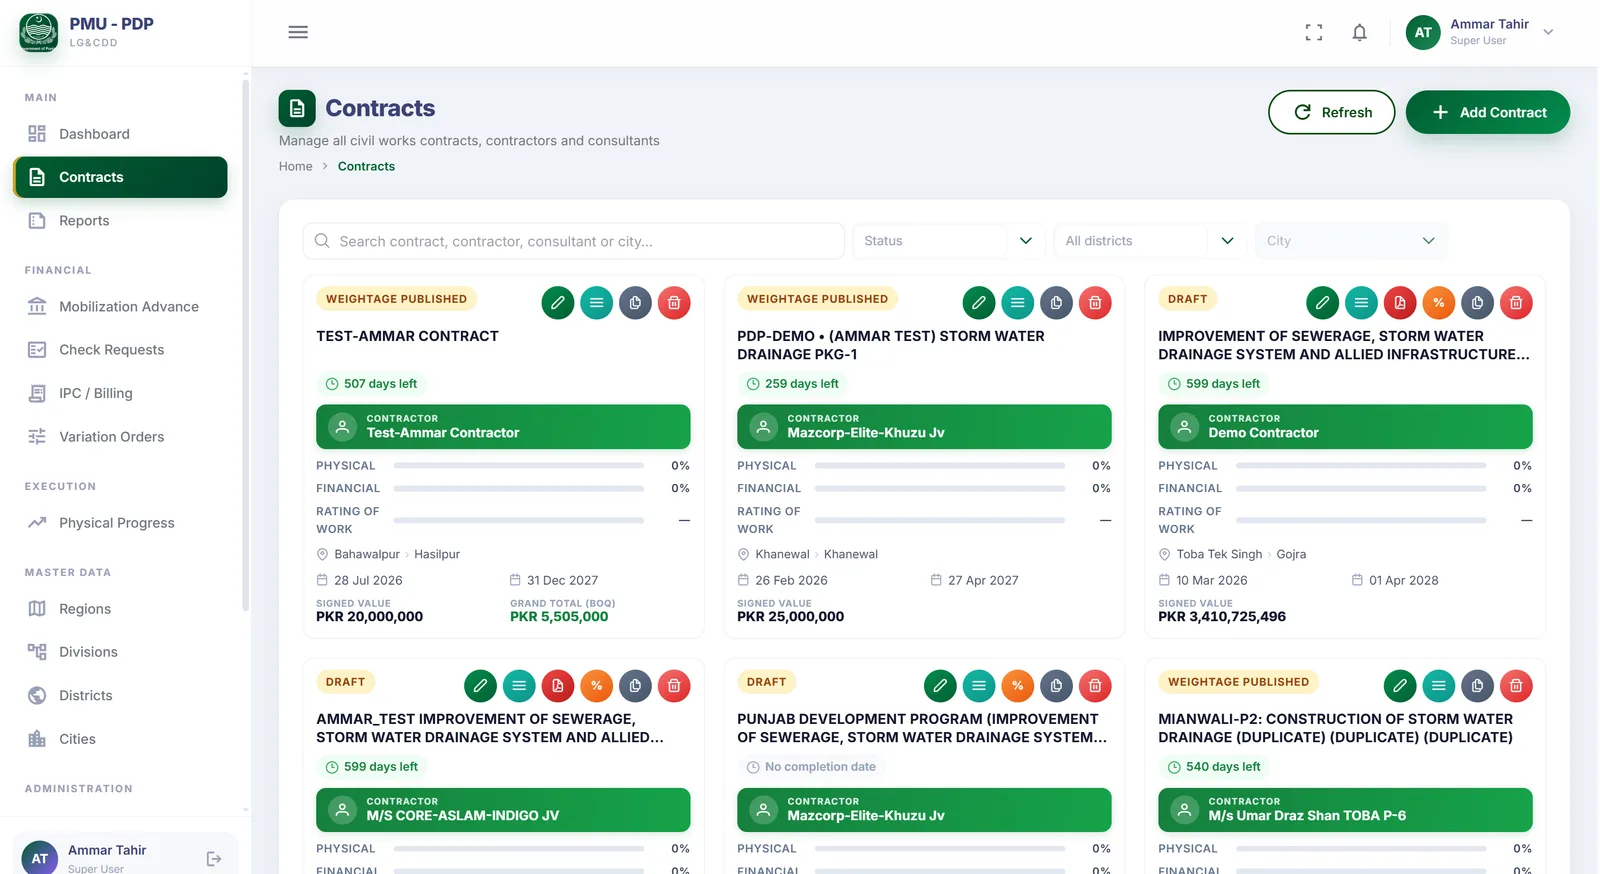This screenshot has width=1600, height=874.
Task: Open the TEST-AMMAR CONTRACT title
Action: coord(408,337)
